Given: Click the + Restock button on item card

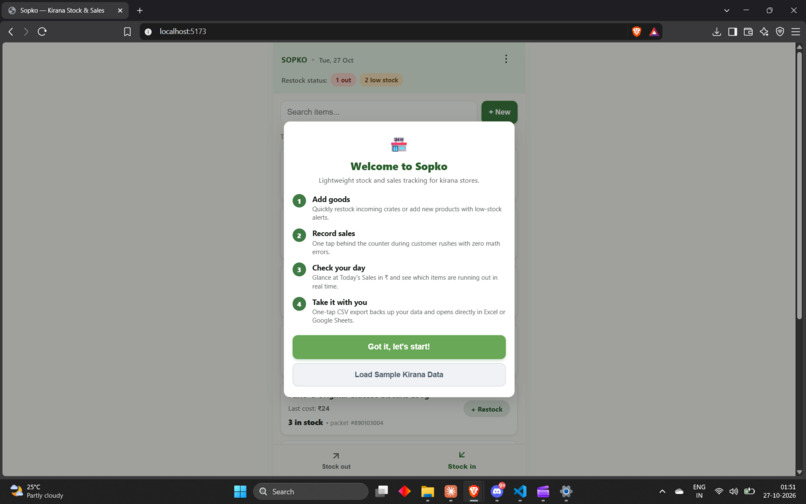Looking at the screenshot, I should pyautogui.click(x=486, y=409).
